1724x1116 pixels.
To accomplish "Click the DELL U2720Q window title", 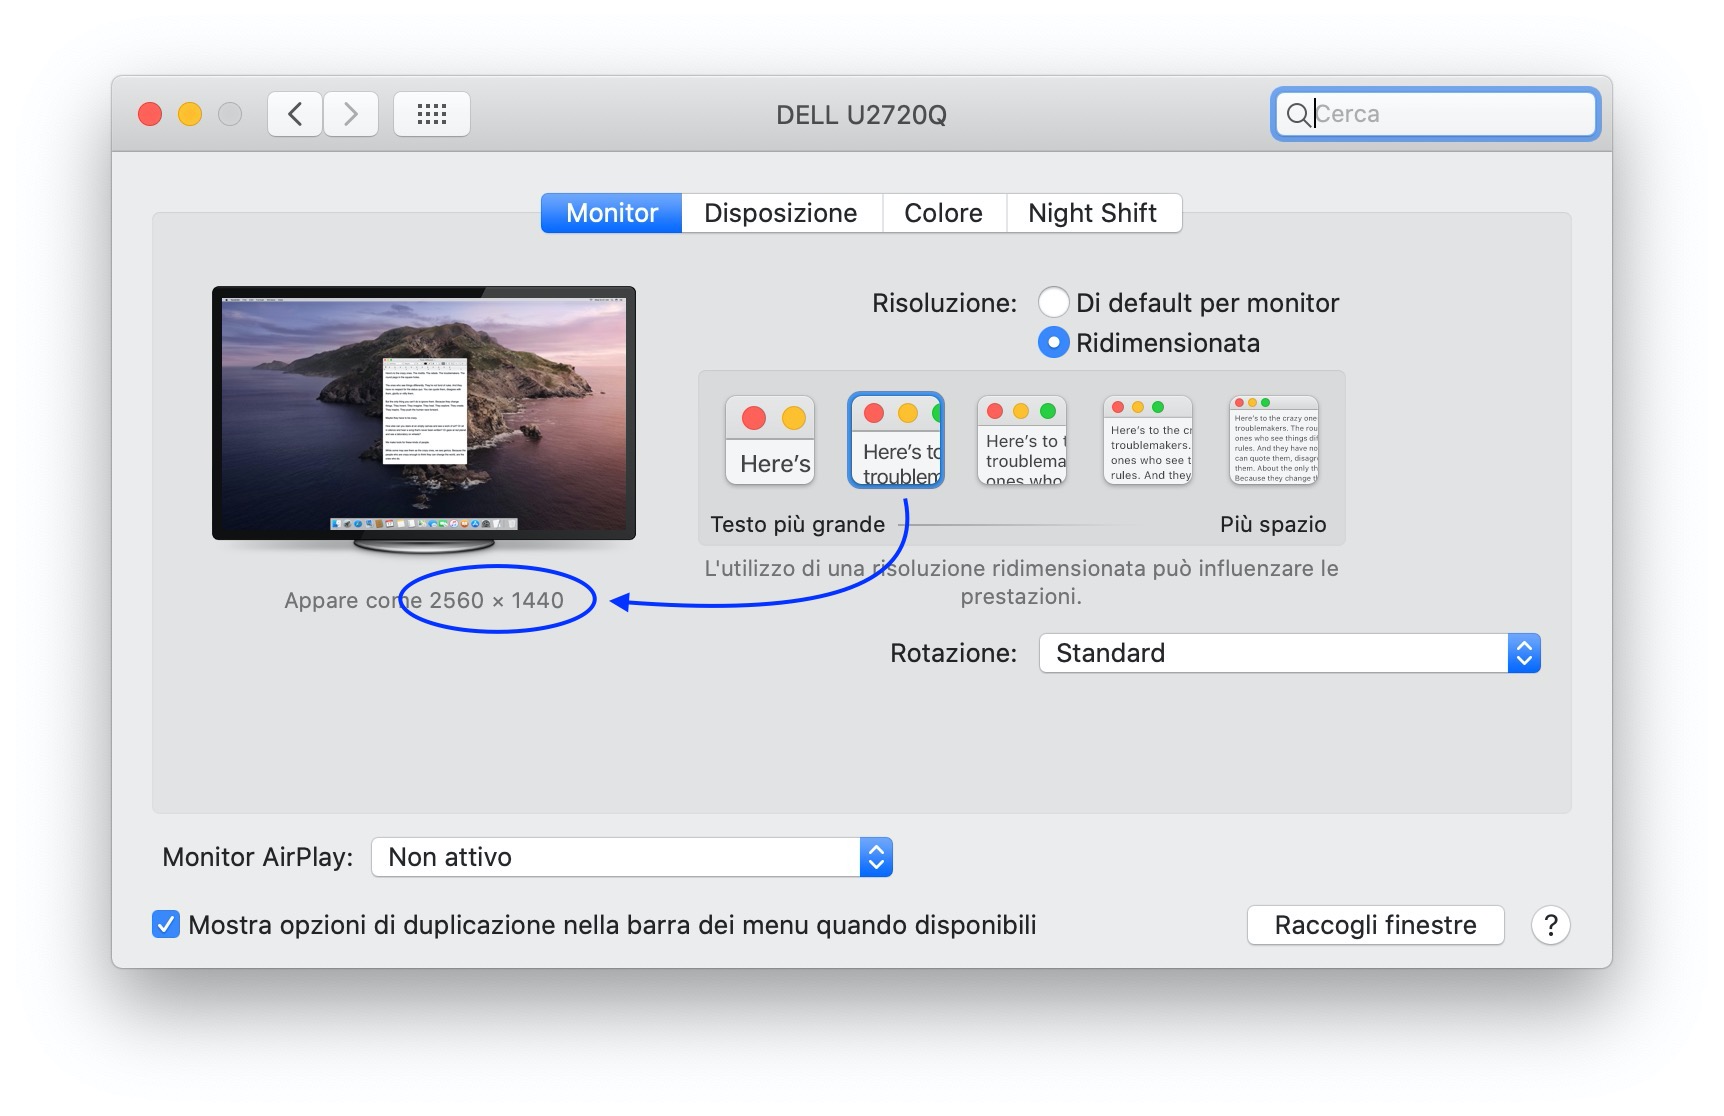I will (861, 115).
